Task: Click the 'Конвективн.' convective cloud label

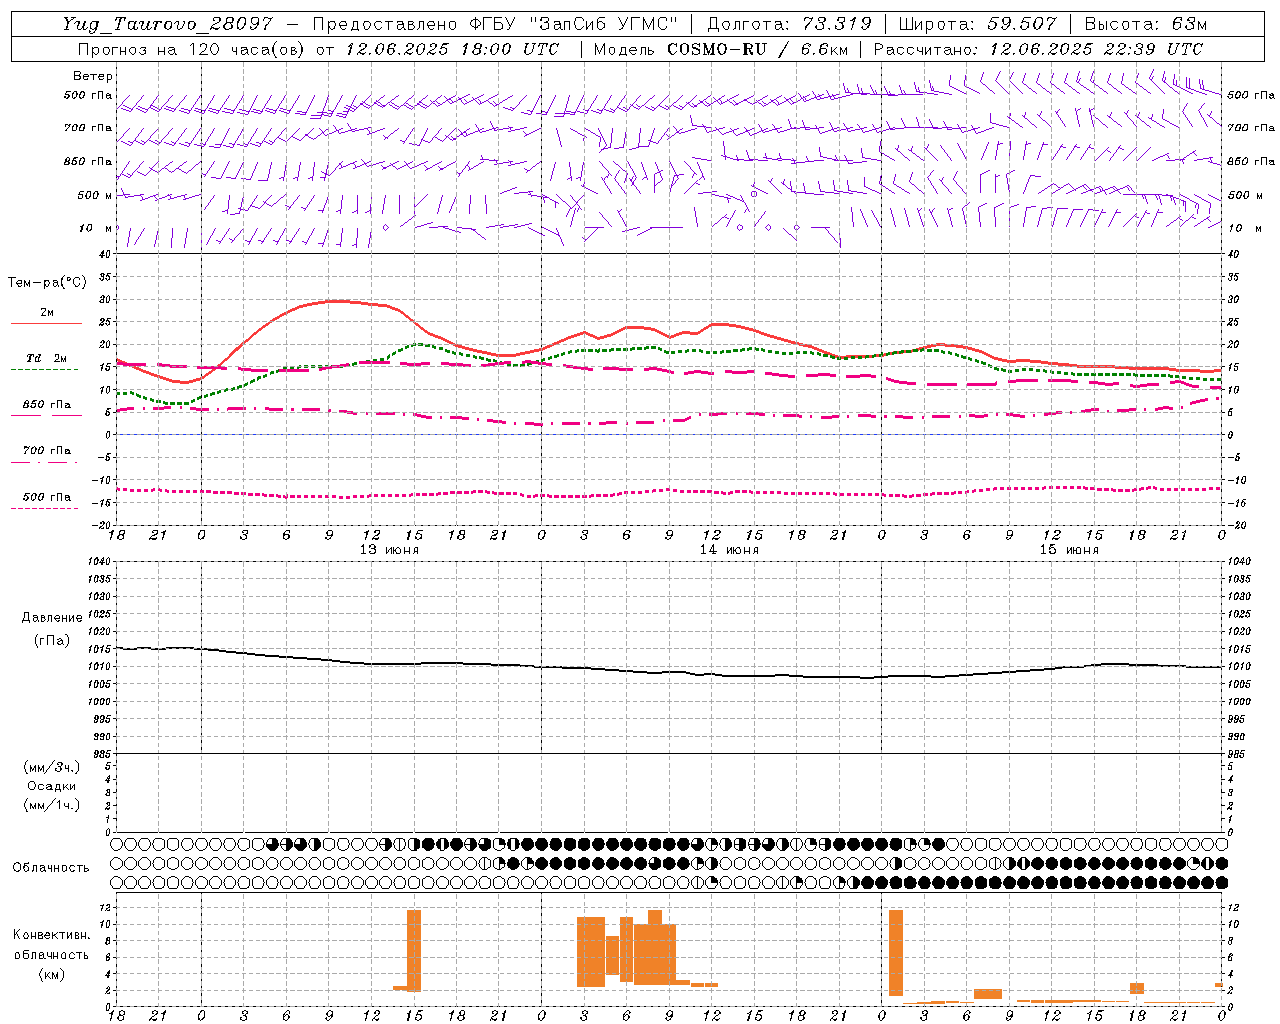Action: point(51,935)
